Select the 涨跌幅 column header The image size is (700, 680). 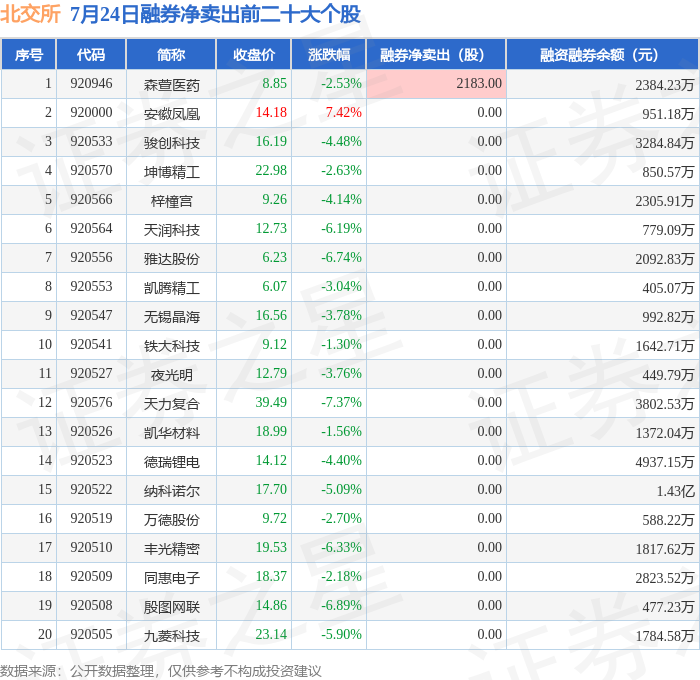coord(329,54)
